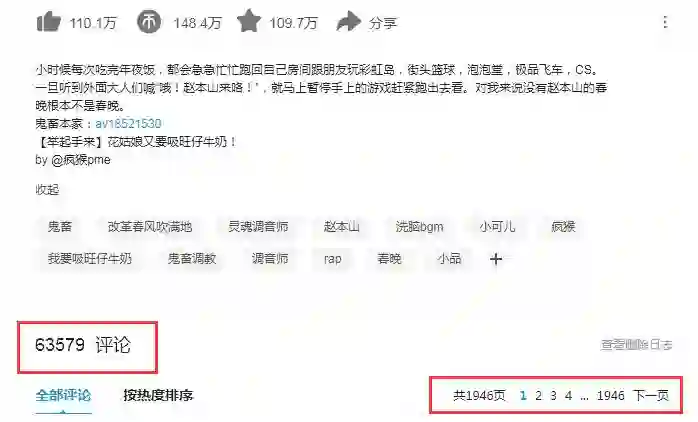Click the star favorite icon
Screen dimensions: 698x422
(249, 20)
